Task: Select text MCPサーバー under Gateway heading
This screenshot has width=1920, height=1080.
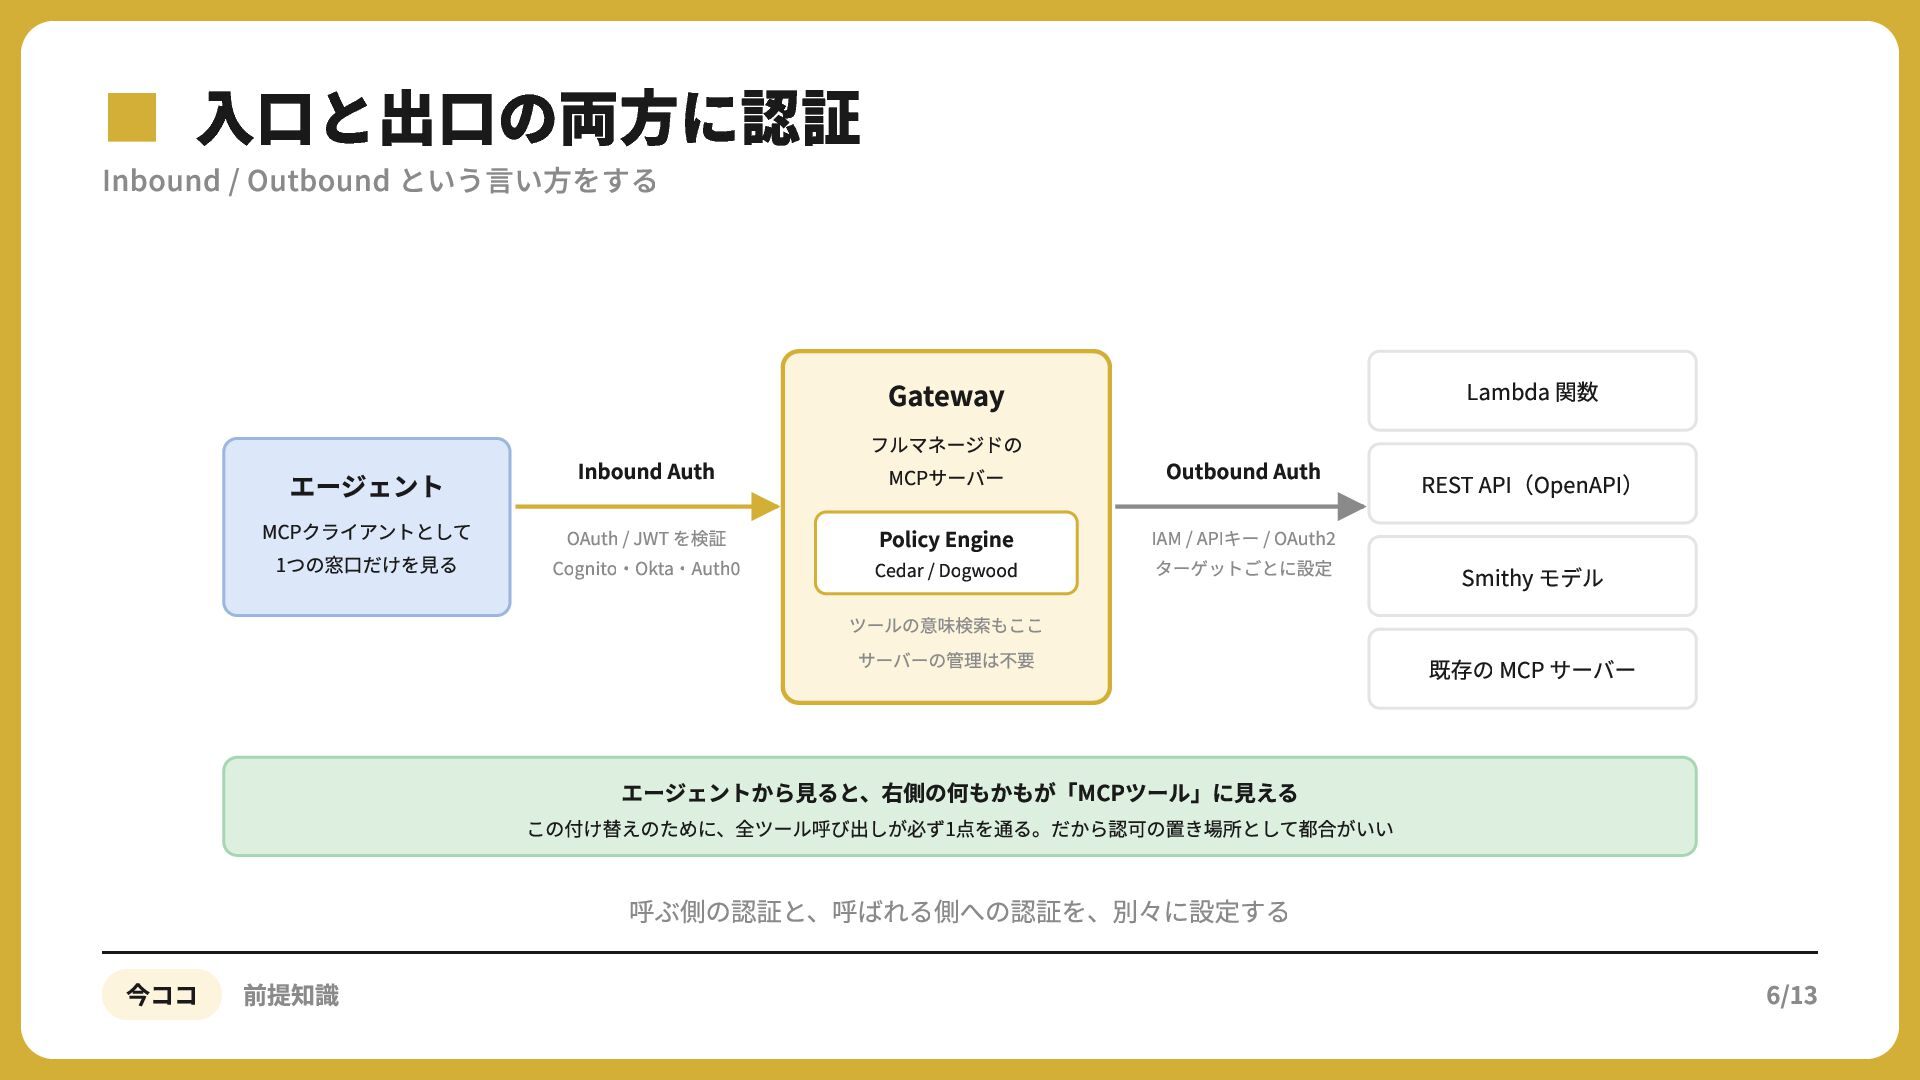Action: point(946,478)
